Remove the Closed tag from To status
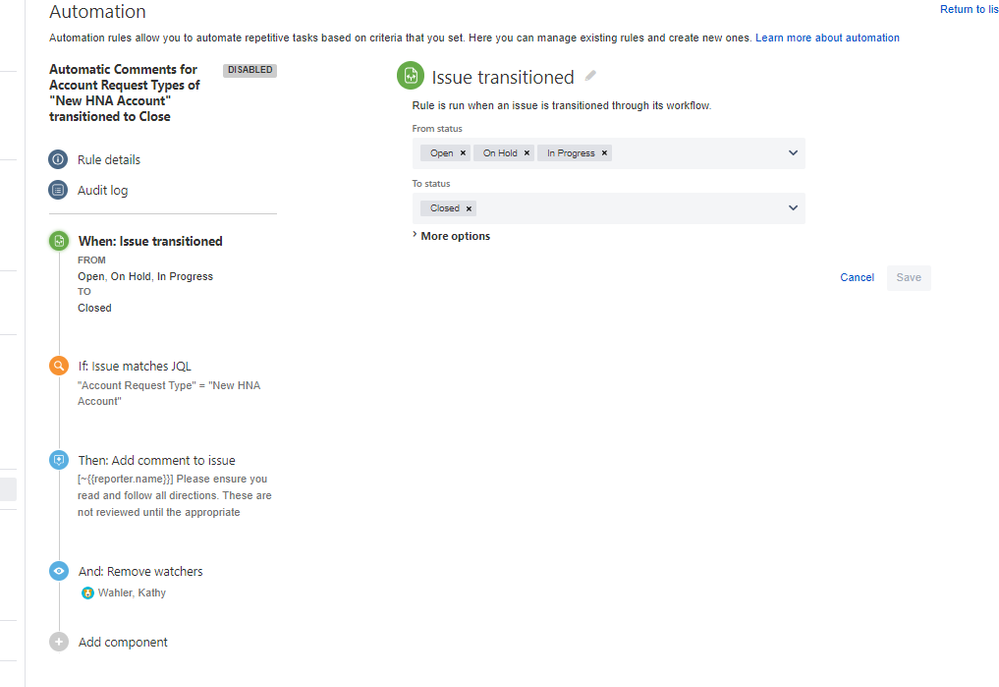Viewport: 999px width, 687px height. pos(469,208)
